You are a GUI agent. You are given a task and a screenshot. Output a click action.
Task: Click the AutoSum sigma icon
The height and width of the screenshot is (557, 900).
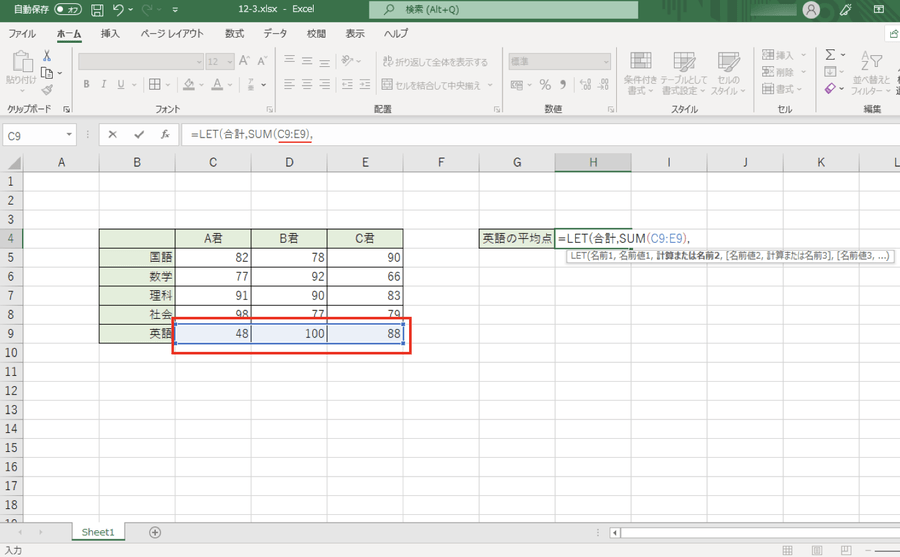[831, 56]
